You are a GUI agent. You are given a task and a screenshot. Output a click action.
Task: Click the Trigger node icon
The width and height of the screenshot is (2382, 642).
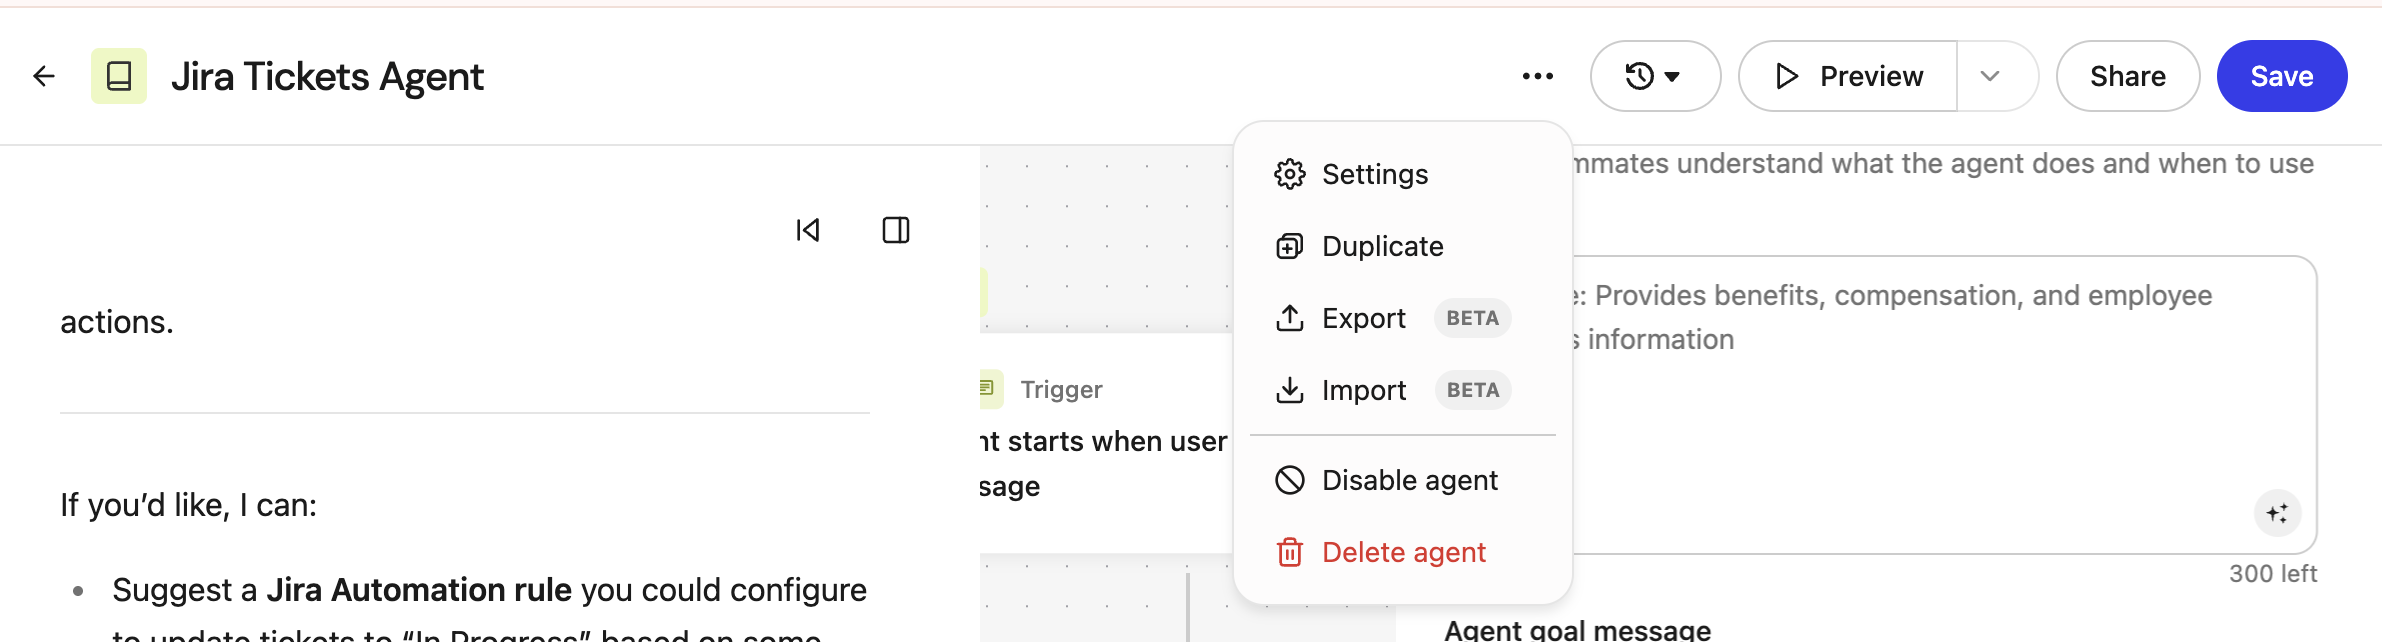pyautogui.click(x=988, y=388)
